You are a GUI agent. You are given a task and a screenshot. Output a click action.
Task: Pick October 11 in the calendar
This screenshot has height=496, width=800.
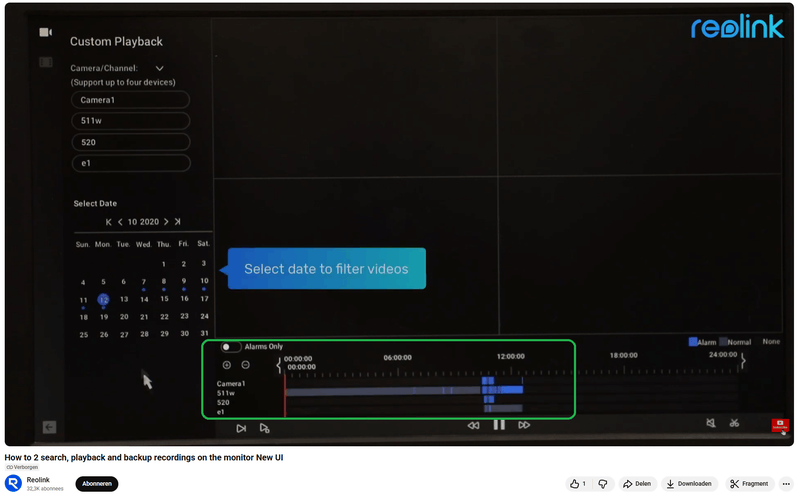click(x=84, y=300)
